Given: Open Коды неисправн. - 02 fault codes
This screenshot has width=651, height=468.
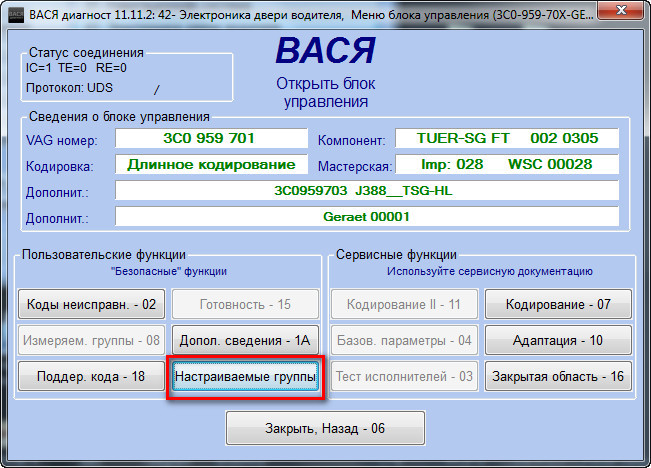Looking at the screenshot, I should coord(91,304).
